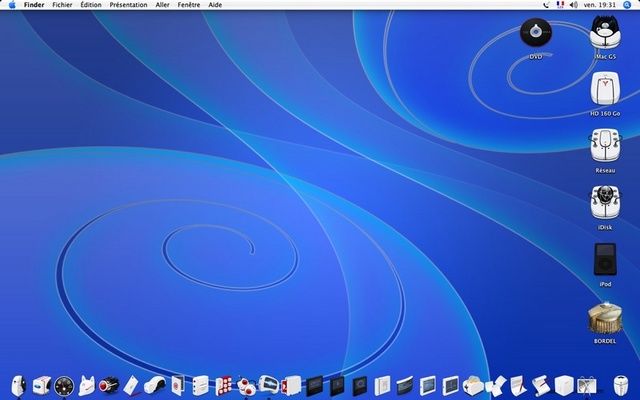Open the plain white cube Dock icon
Viewport: 640px width, 400px height.
[x=564, y=386]
